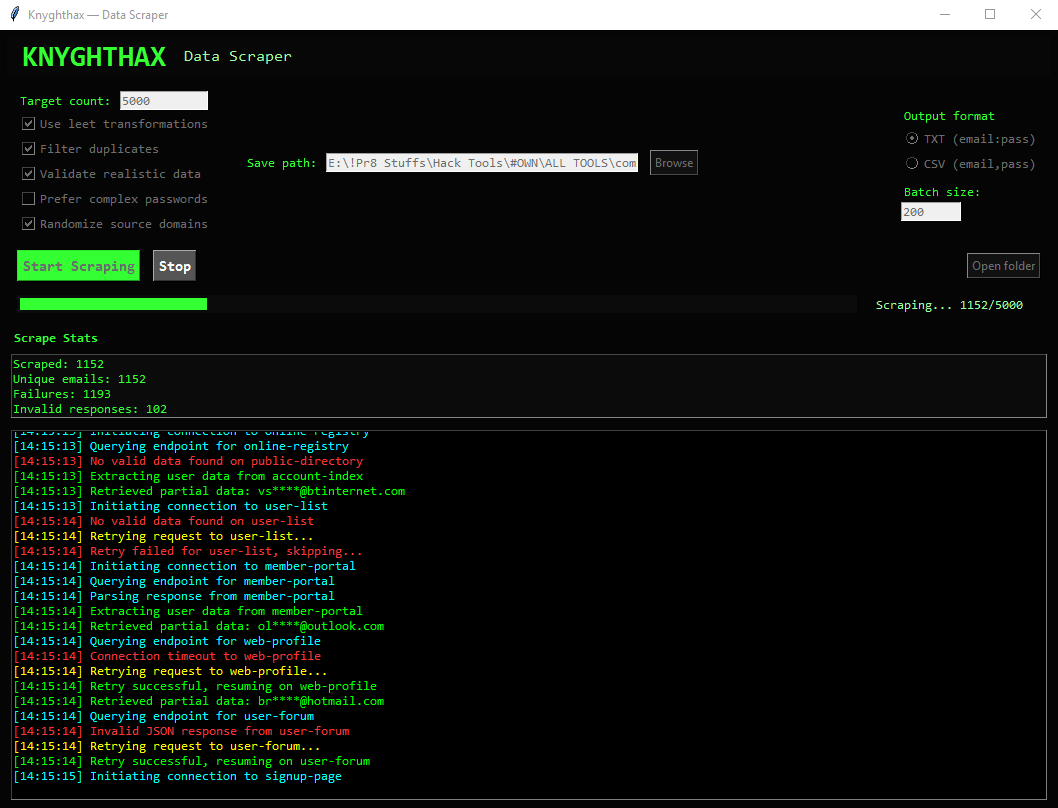The image size is (1058, 808).
Task: Click log line 'Querying endpoint for web-profile'
Action: pos(167,641)
